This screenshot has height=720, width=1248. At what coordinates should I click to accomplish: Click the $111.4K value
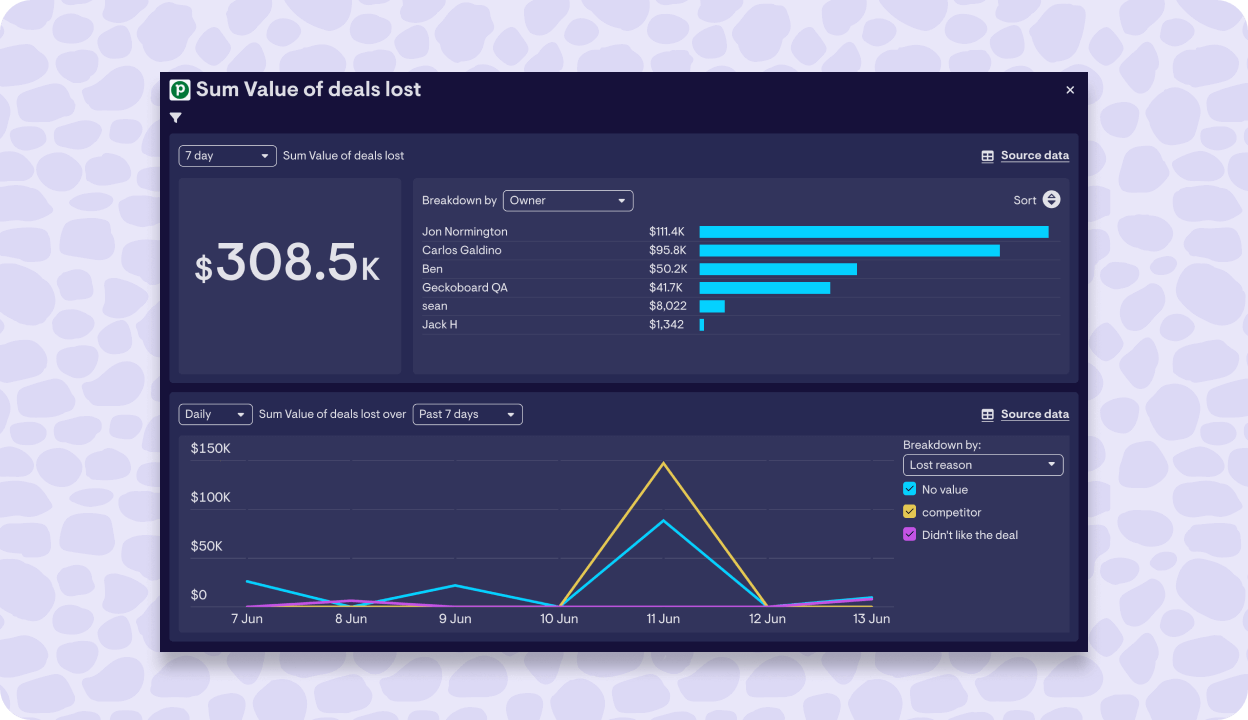667,232
